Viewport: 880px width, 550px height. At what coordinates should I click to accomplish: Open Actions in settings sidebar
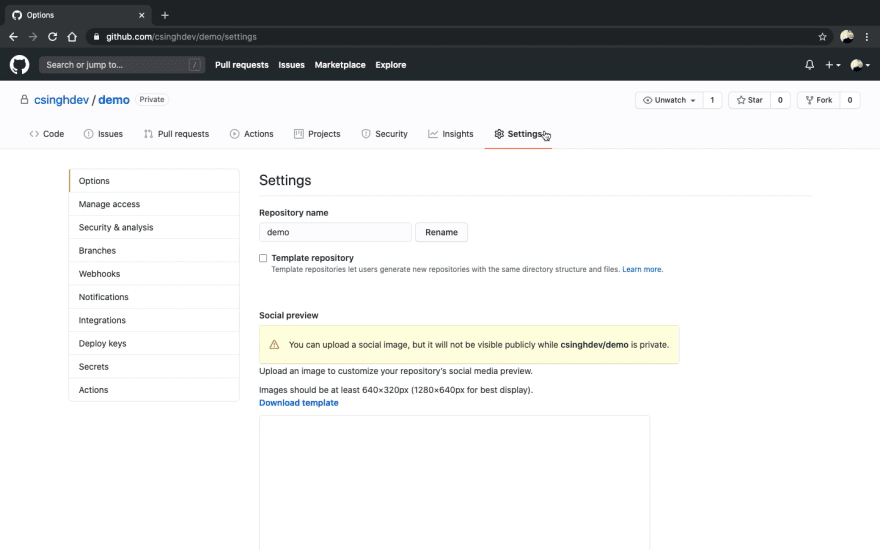(154, 389)
